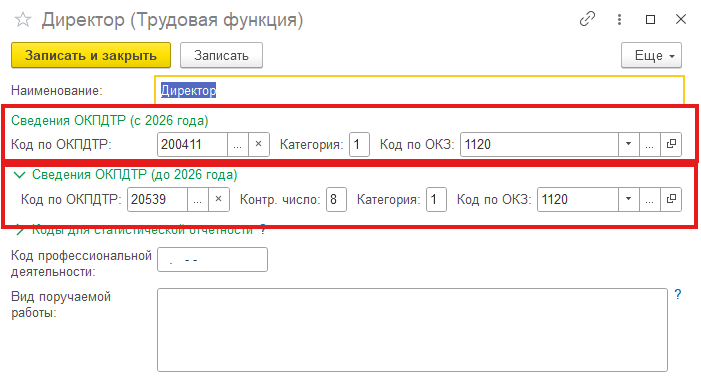
Task: Clear ОКПДТР code 200411 with X button
Action: pos(258,144)
